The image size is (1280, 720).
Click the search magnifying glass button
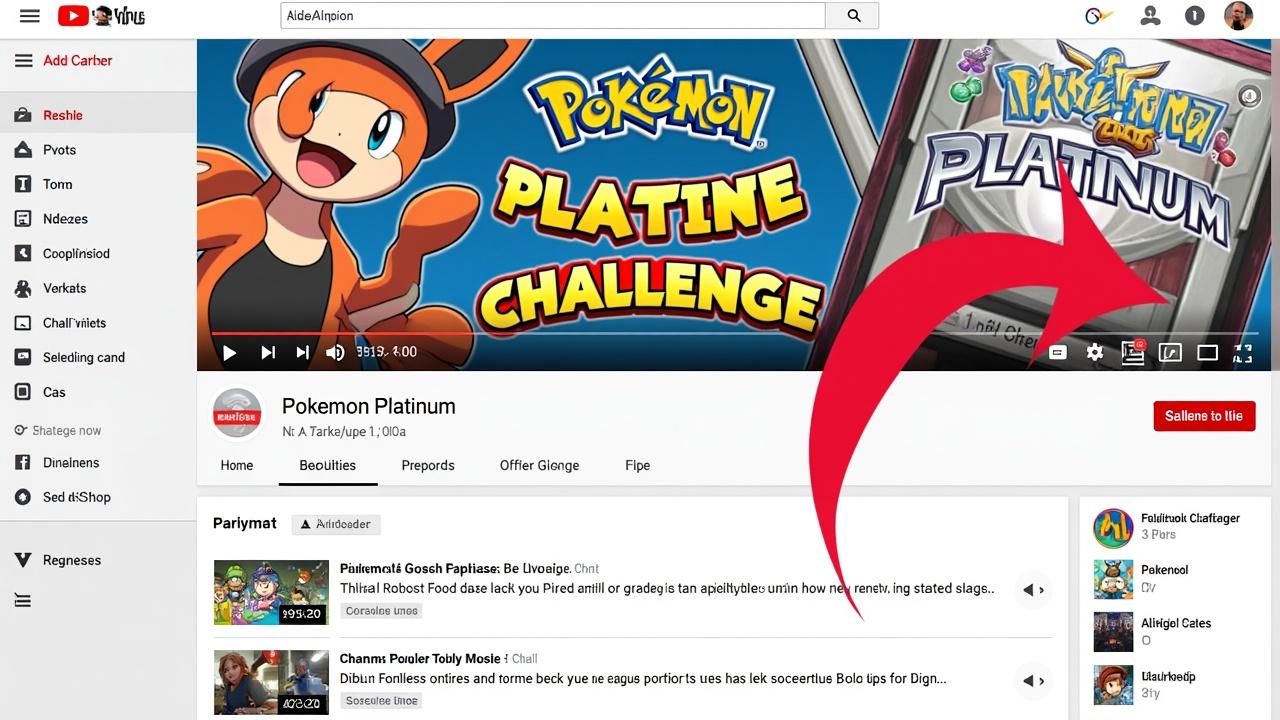pyautogui.click(x=853, y=16)
